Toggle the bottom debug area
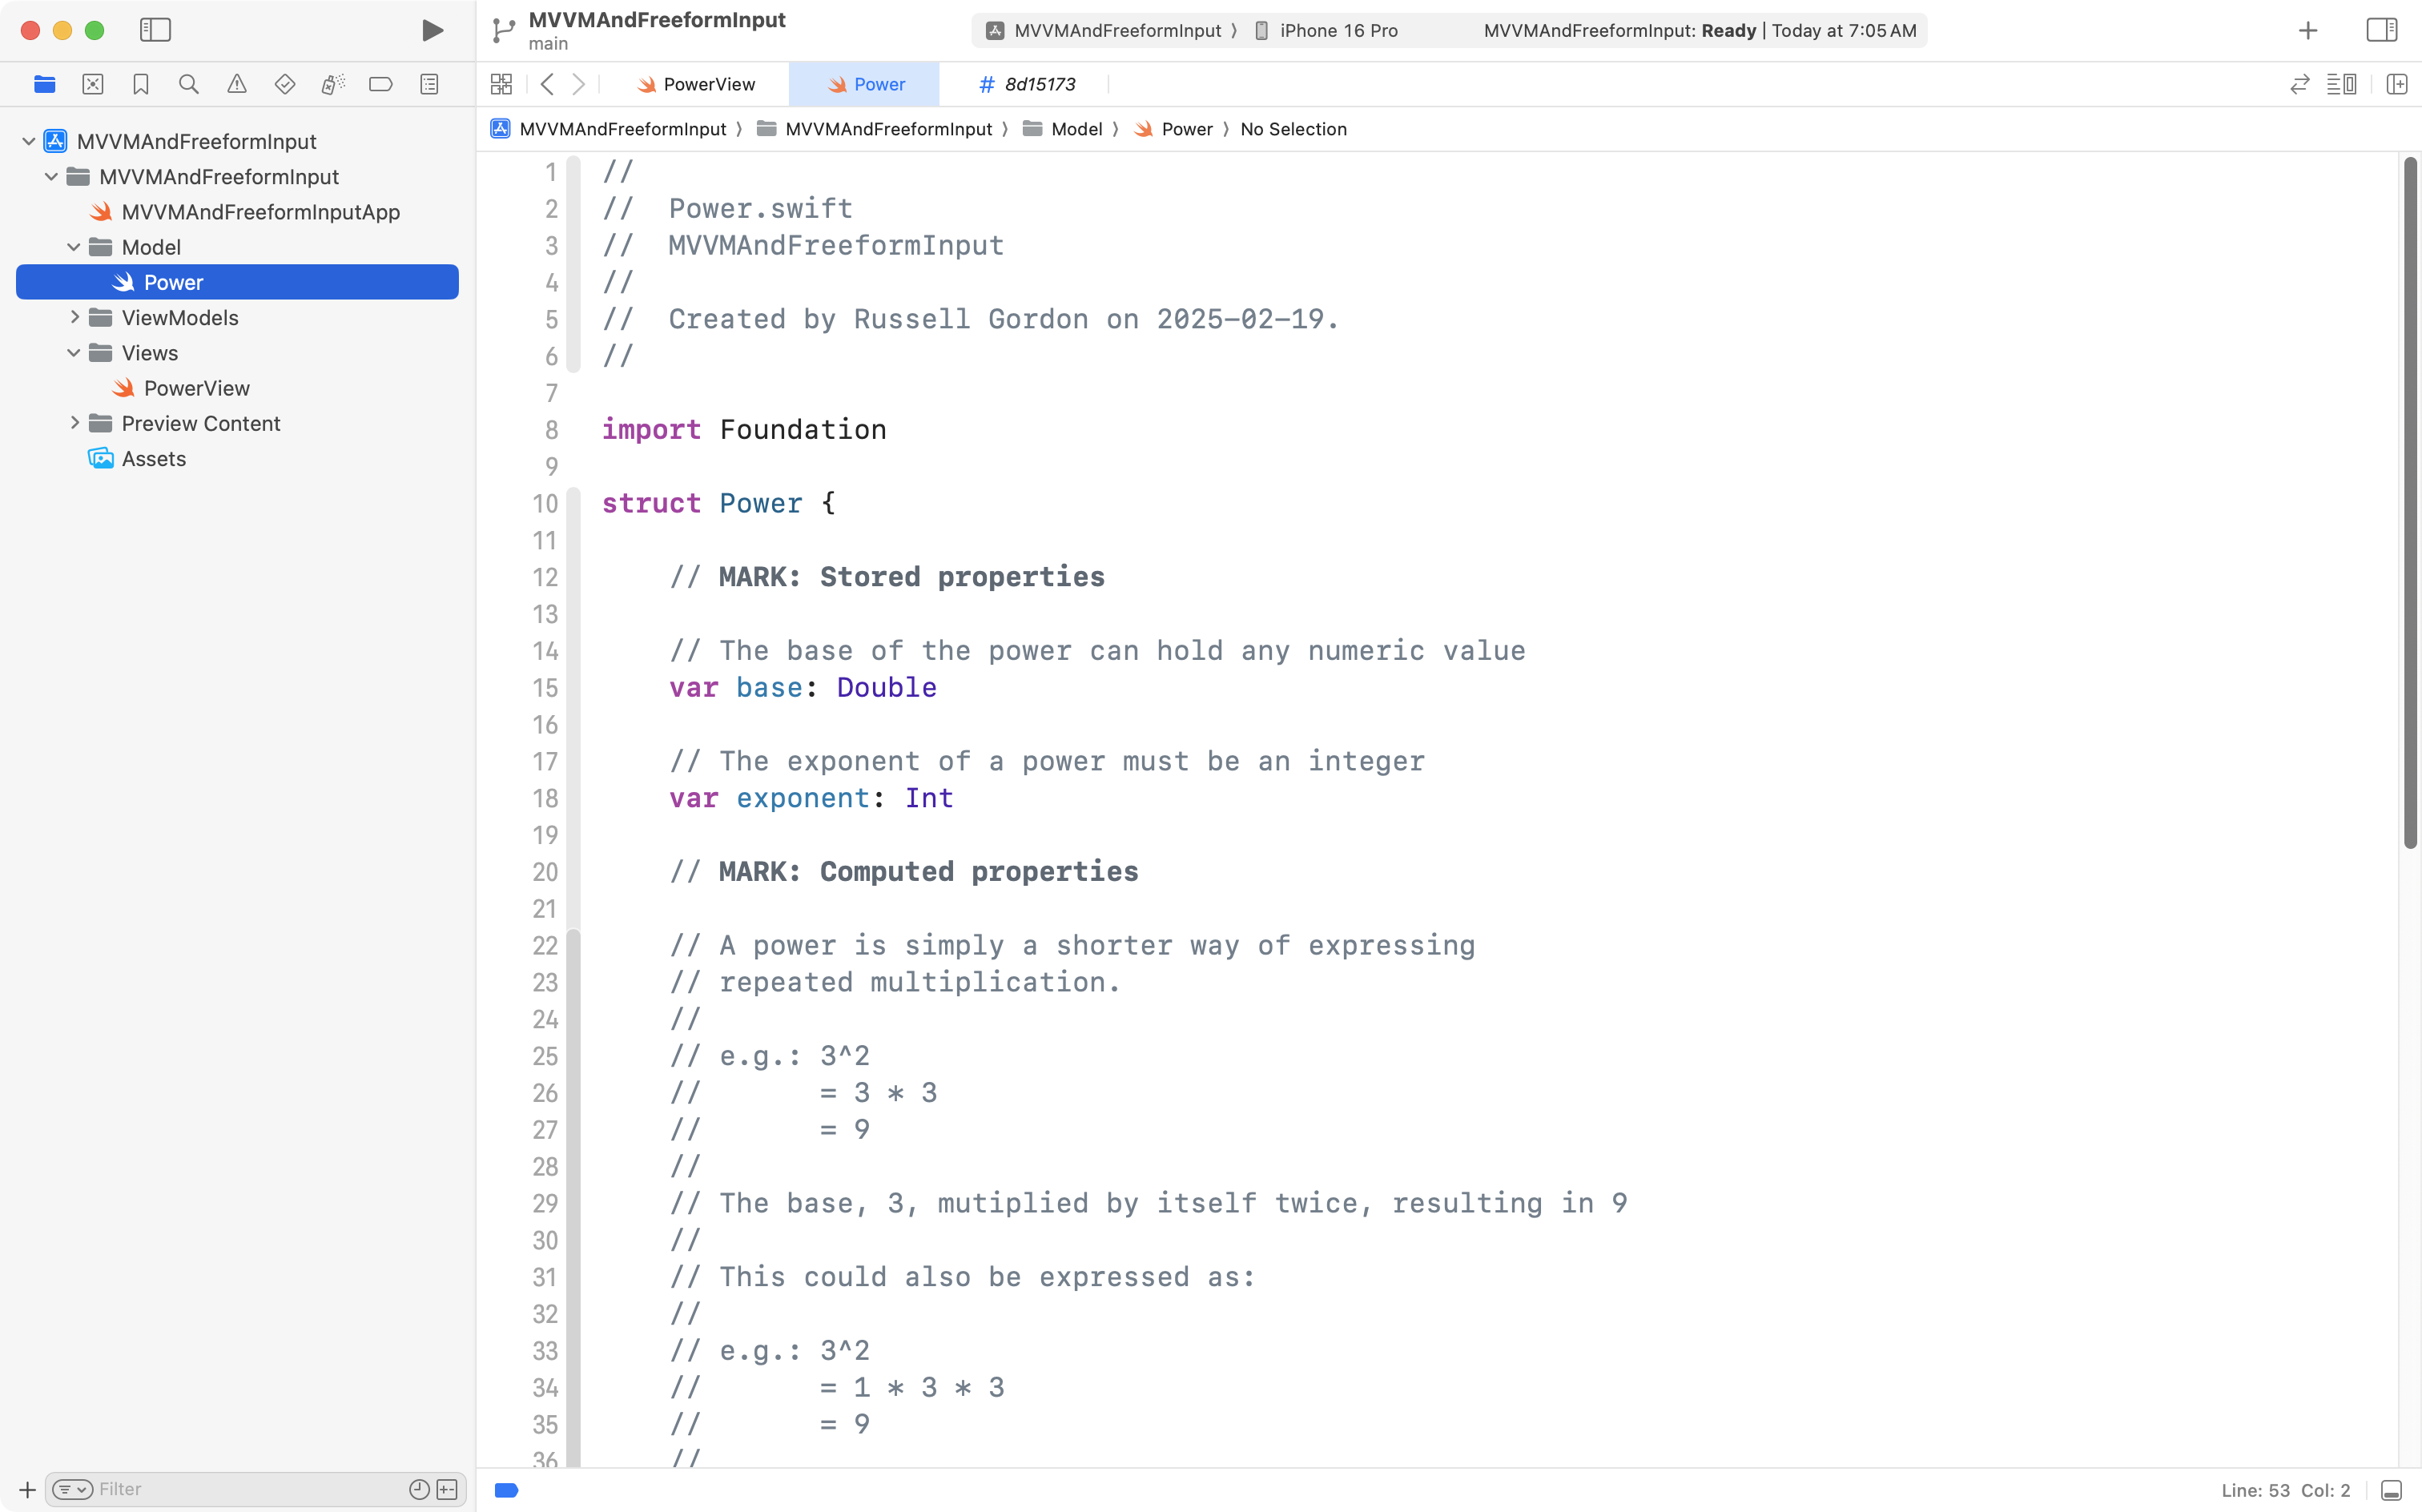The width and height of the screenshot is (2422, 1512). click(2391, 1490)
